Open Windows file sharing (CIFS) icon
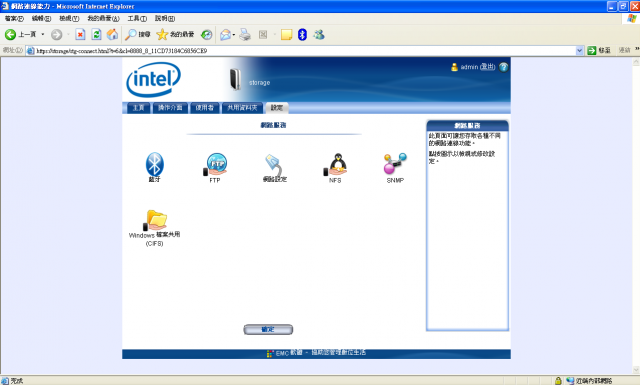 [155, 220]
